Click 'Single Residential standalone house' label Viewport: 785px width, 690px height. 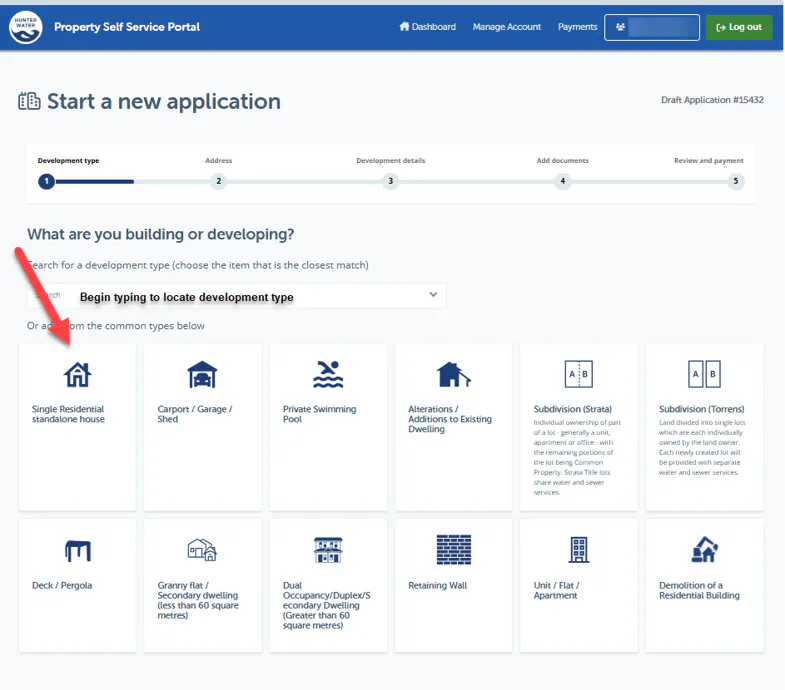click(68, 414)
